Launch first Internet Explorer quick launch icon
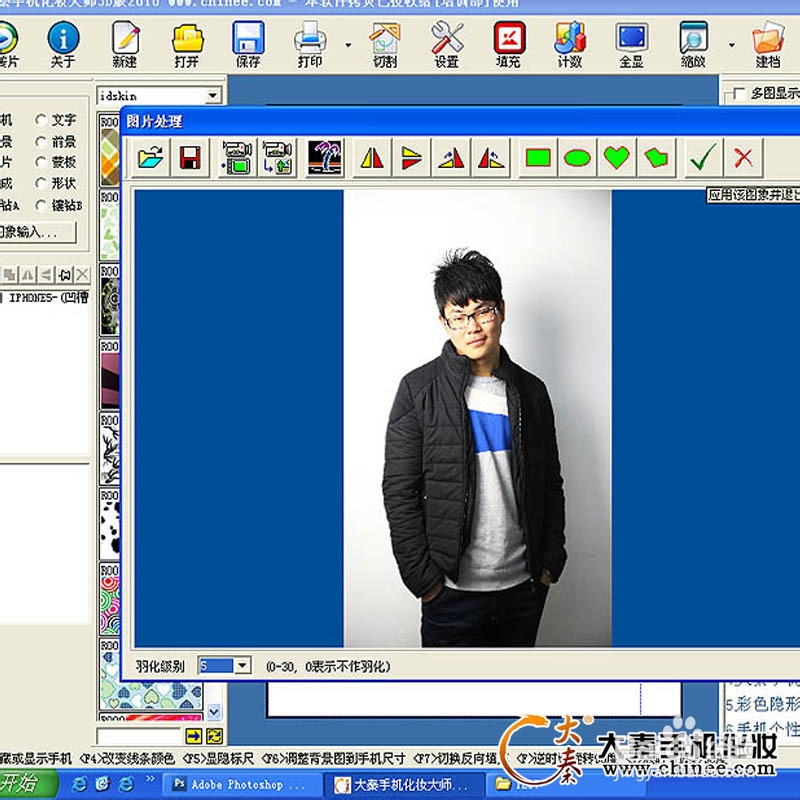The width and height of the screenshot is (800, 800). (x=79, y=784)
